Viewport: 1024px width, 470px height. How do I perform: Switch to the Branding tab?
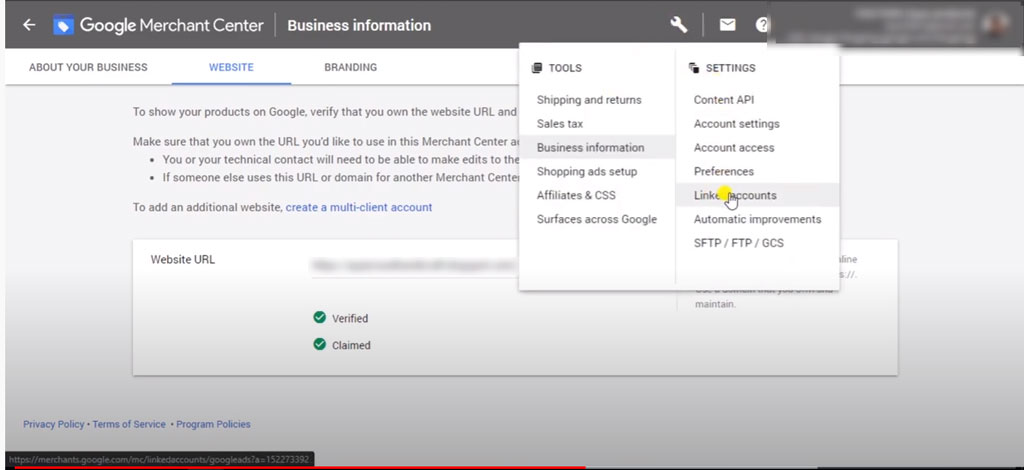tap(351, 67)
